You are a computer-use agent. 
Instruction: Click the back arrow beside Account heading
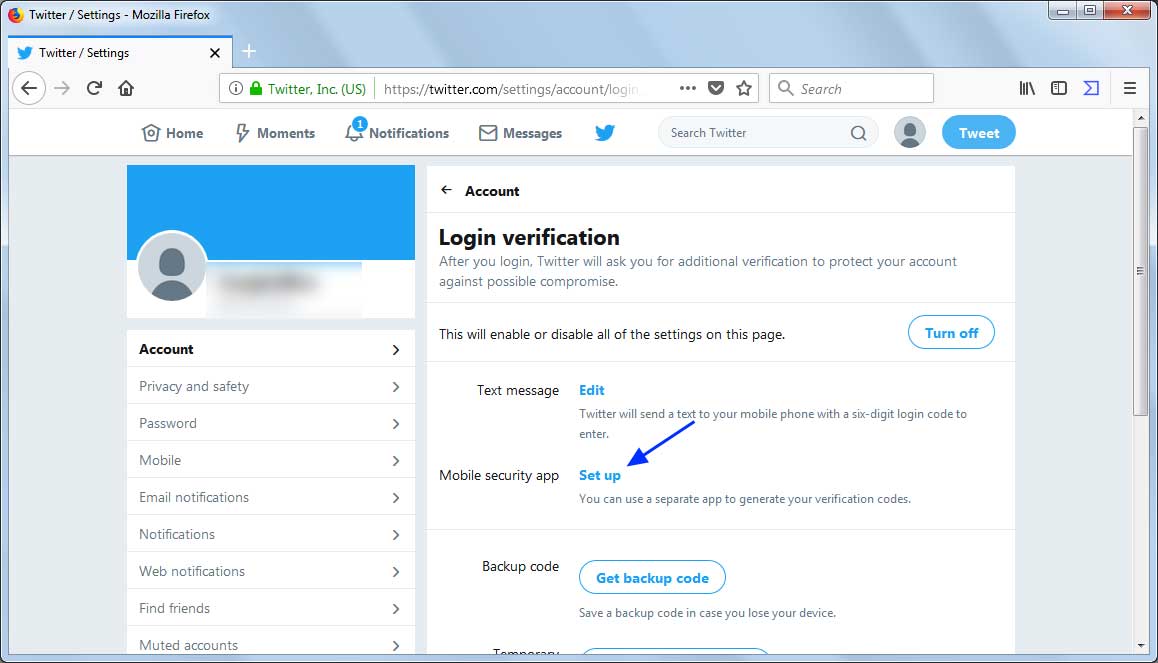click(446, 190)
